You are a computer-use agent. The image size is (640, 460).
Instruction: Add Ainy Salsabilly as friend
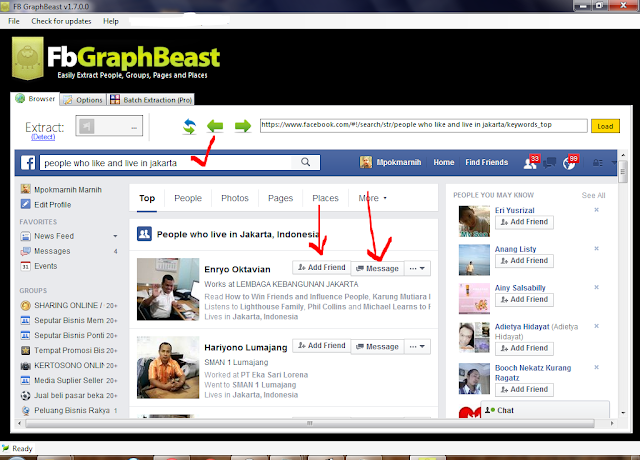tap(524, 300)
